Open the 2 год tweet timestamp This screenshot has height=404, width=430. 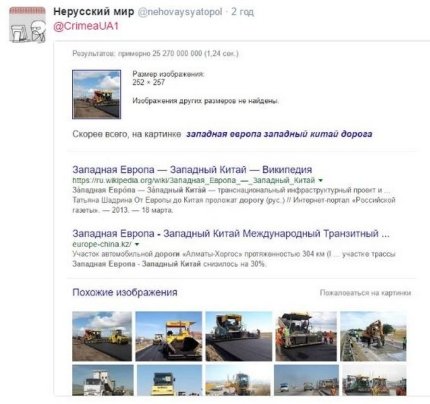click(x=242, y=12)
